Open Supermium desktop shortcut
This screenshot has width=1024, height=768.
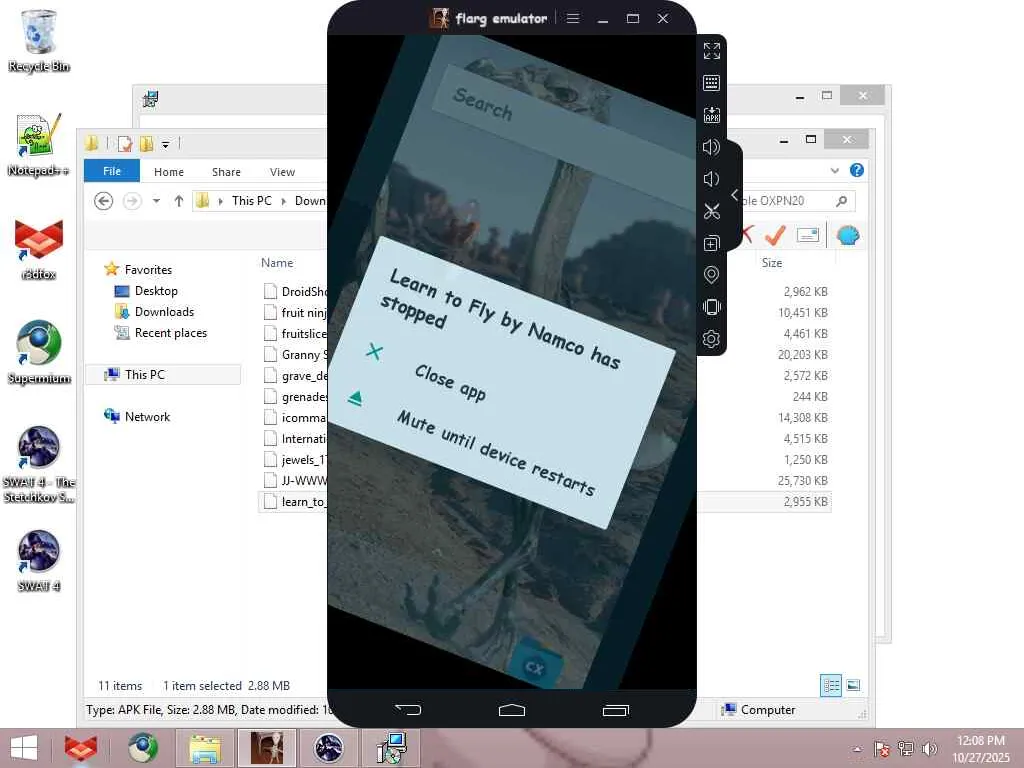(x=39, y=353)
